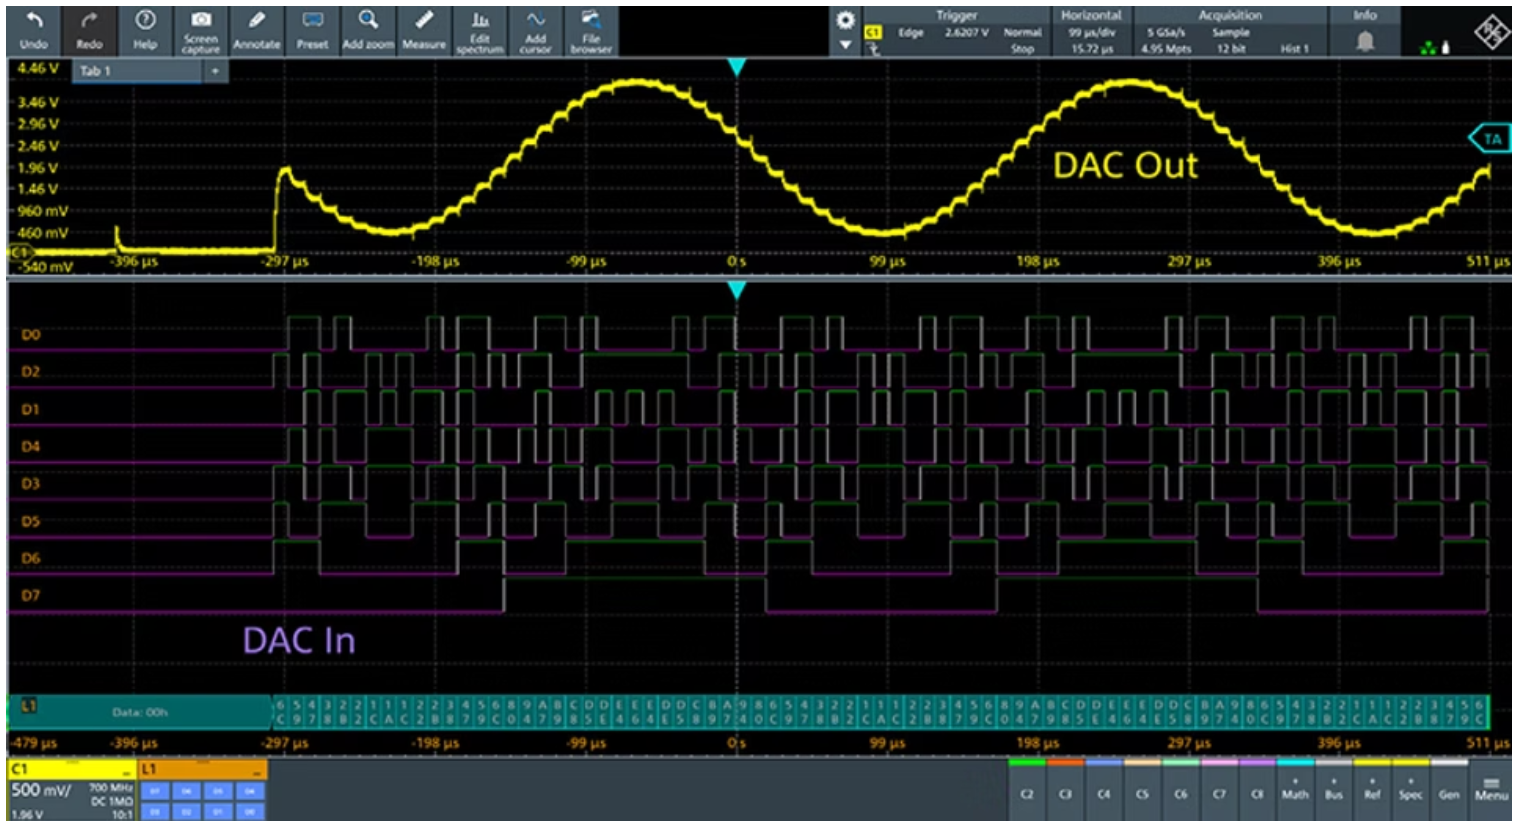This screenshot has width=1518, height=830.
Task: Open the Measure ruler tool
Action: click(424, 30)
